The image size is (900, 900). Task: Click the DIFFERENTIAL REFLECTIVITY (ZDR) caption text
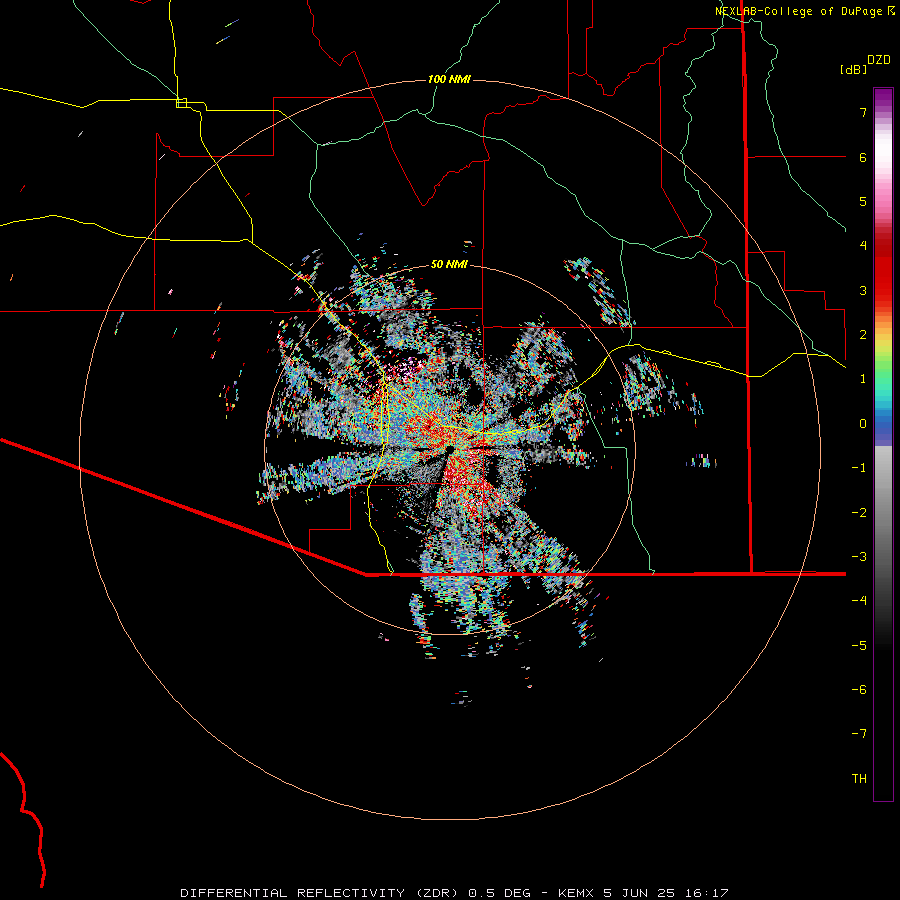pyautogui.click(x=321, y=893)
